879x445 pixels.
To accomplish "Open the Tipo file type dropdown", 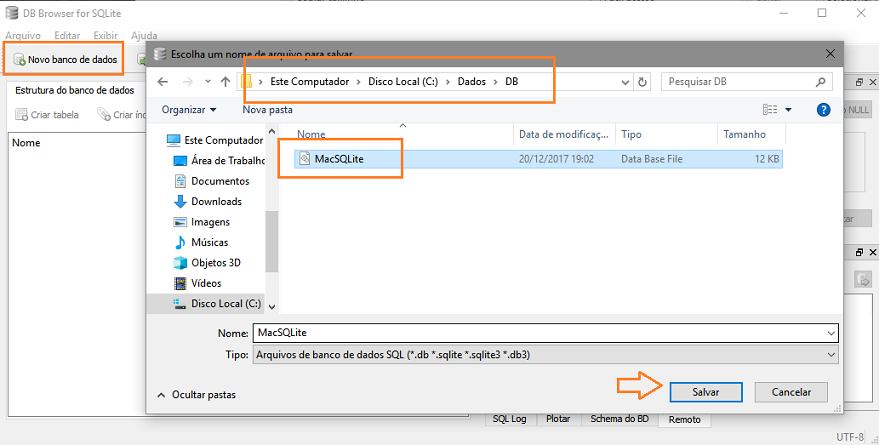I will click(x=545, y=355).
